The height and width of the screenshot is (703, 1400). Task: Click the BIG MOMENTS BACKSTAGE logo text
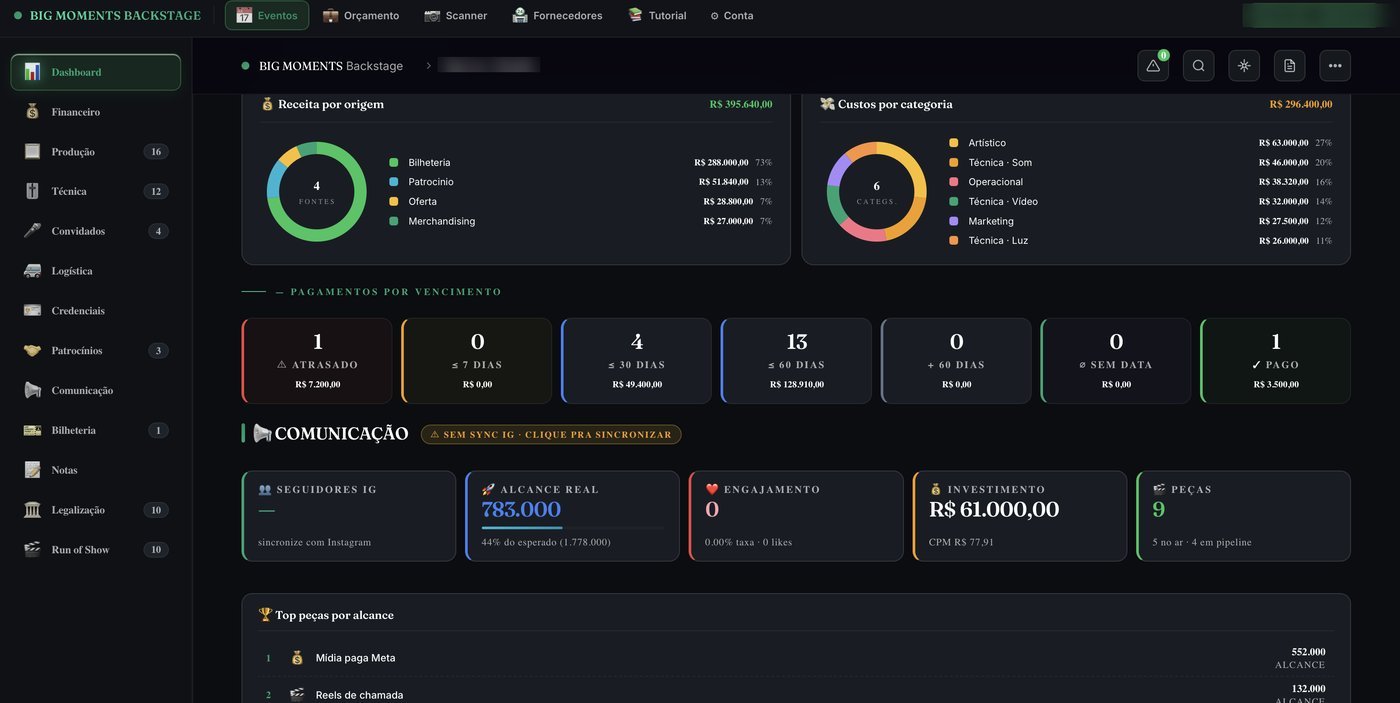115,15
